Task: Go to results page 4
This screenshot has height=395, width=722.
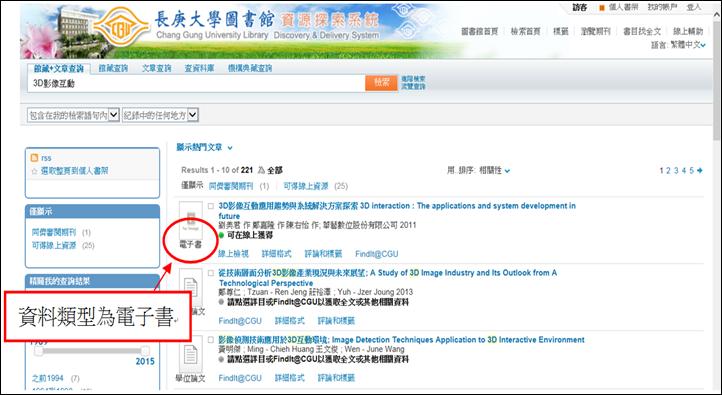Action: (684, 170)
